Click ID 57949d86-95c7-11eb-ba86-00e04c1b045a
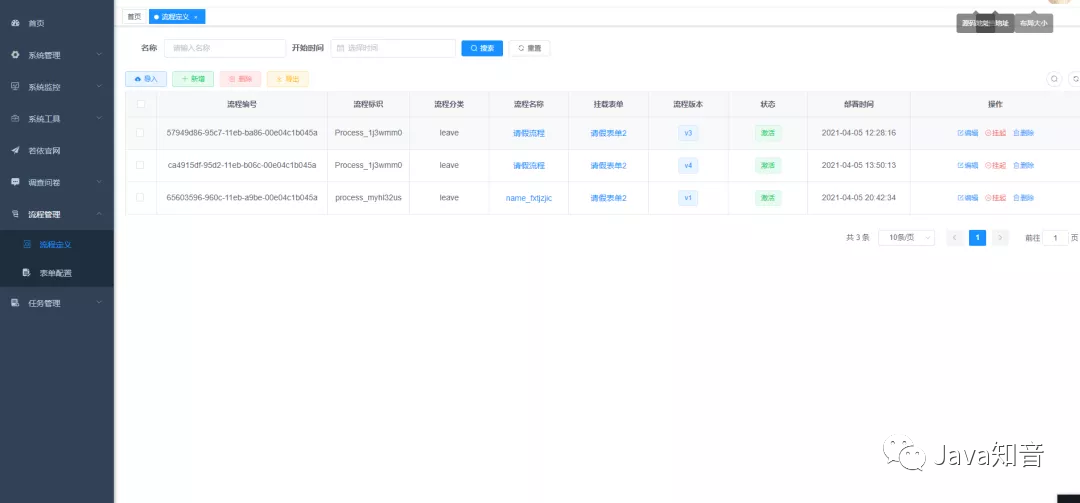 pos(242,133)
